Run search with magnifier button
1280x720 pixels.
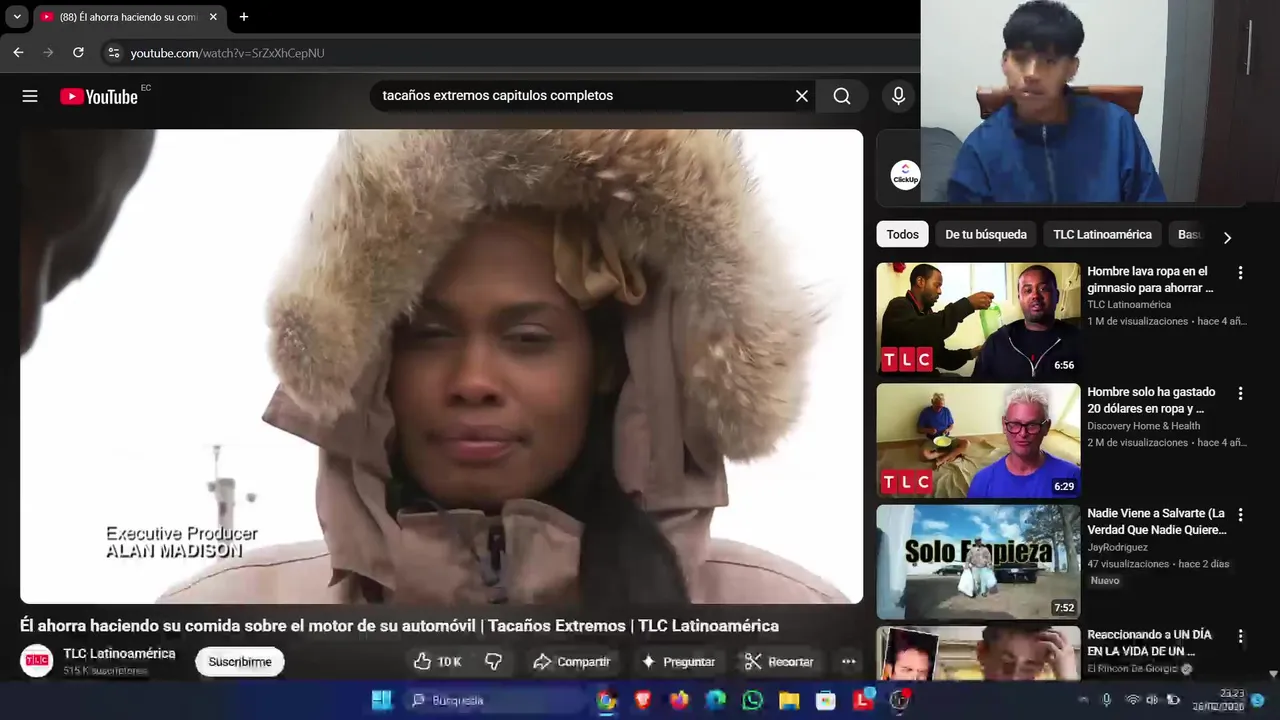pos(842,96)
